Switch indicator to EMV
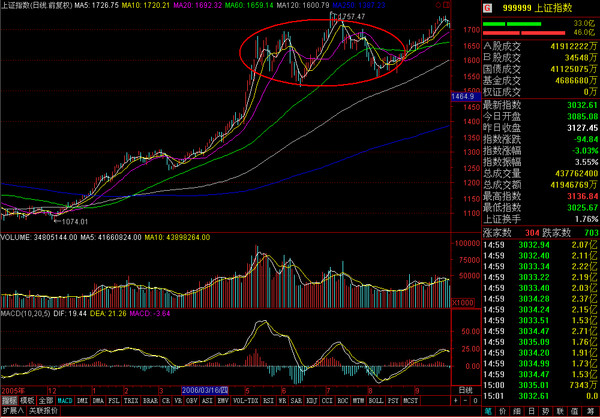600x418 pixels. pyautogui.click(x=223, y=401)
